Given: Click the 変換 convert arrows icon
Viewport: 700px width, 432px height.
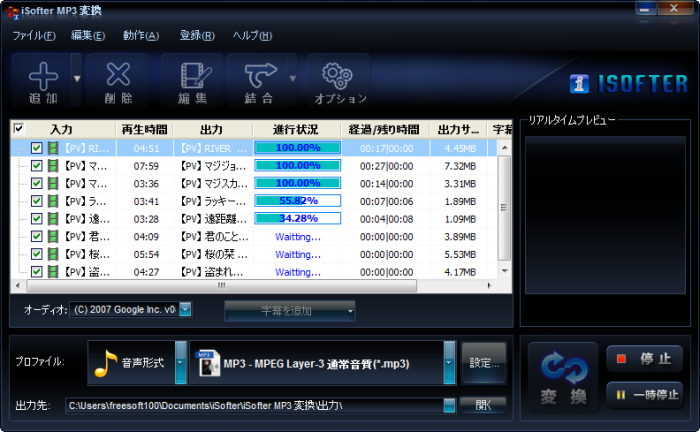Looking at the screenshot, I should click(x=563, y=368).
